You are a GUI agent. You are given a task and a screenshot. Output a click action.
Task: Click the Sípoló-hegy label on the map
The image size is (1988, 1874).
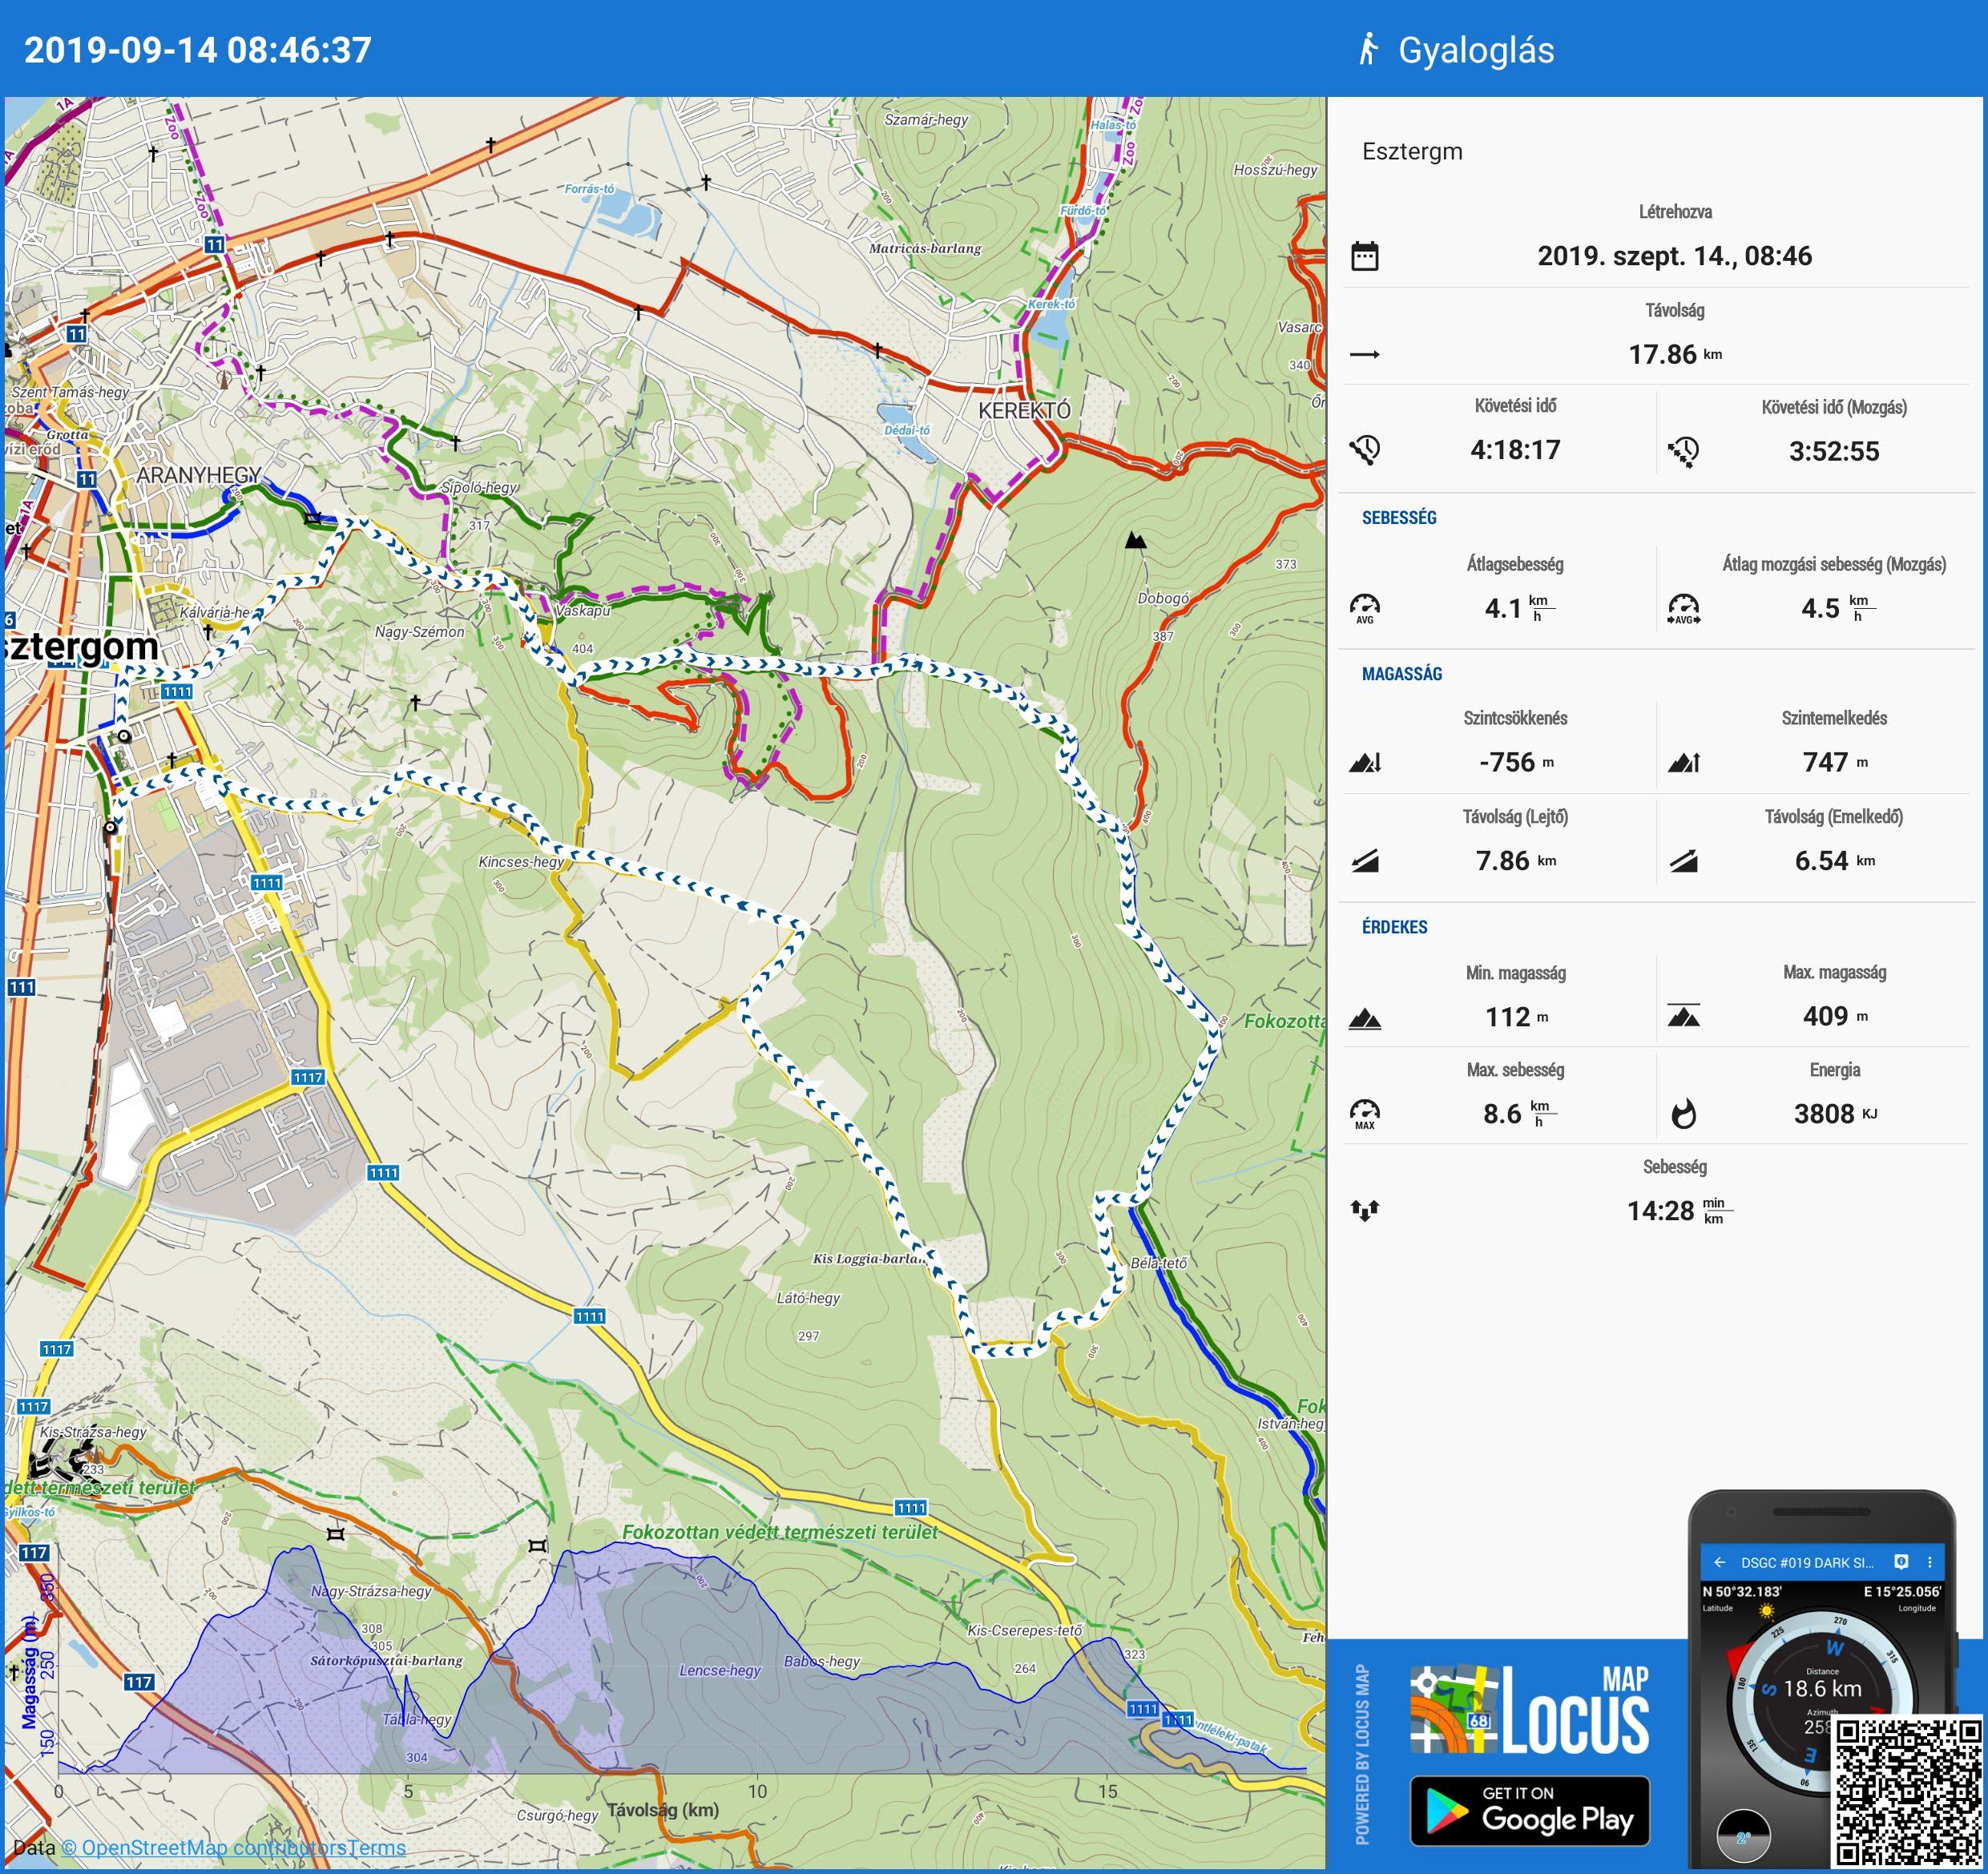480,487
